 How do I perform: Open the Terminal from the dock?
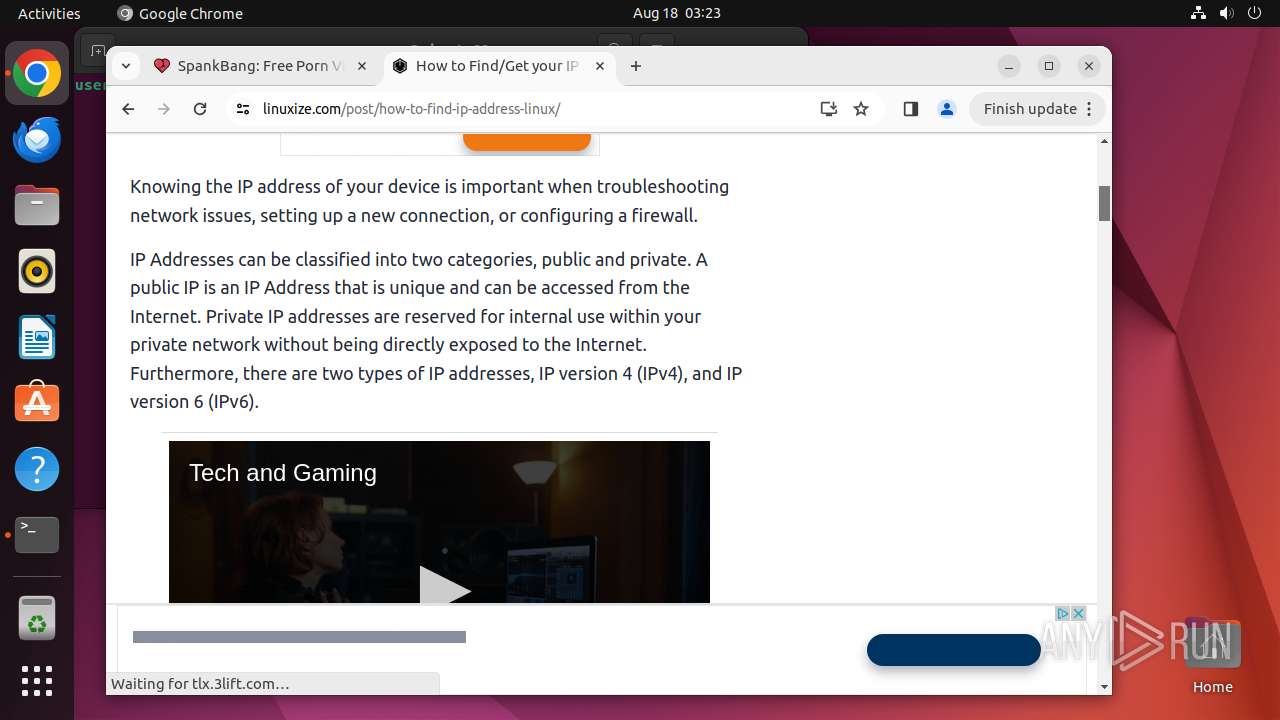37,535
